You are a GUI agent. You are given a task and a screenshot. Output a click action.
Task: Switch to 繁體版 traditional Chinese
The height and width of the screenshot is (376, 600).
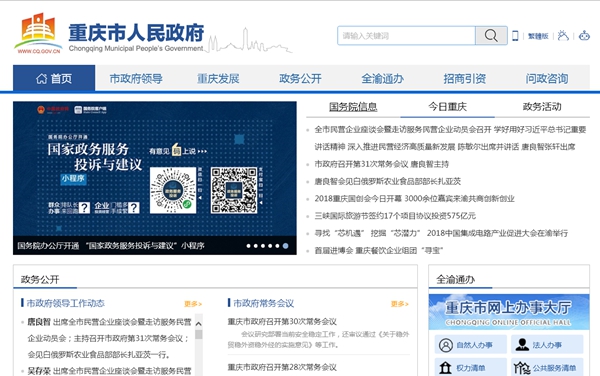(x=538, y=36)
